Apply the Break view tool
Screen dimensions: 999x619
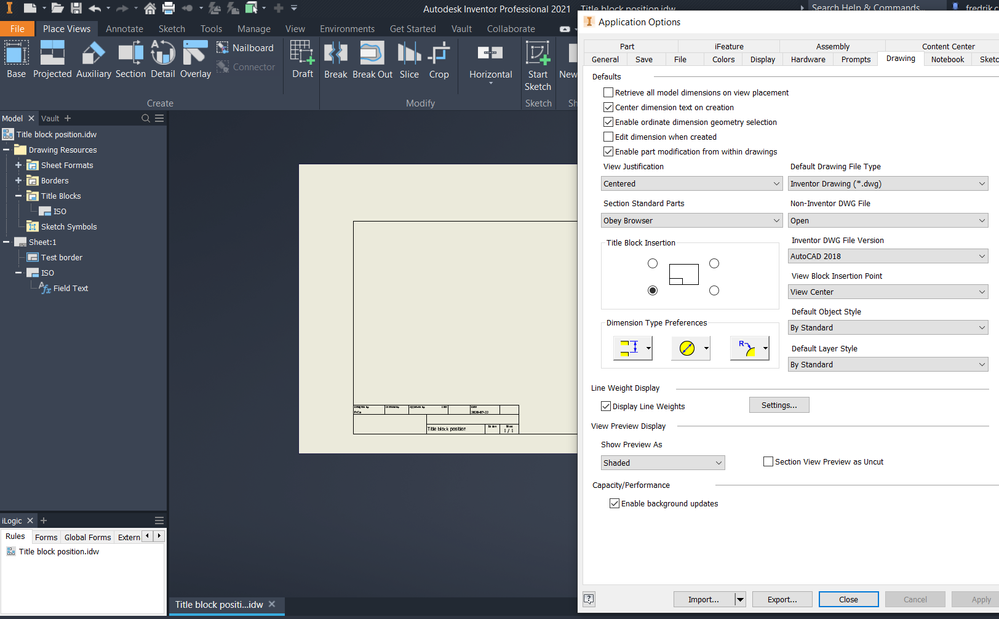[336, 59]
